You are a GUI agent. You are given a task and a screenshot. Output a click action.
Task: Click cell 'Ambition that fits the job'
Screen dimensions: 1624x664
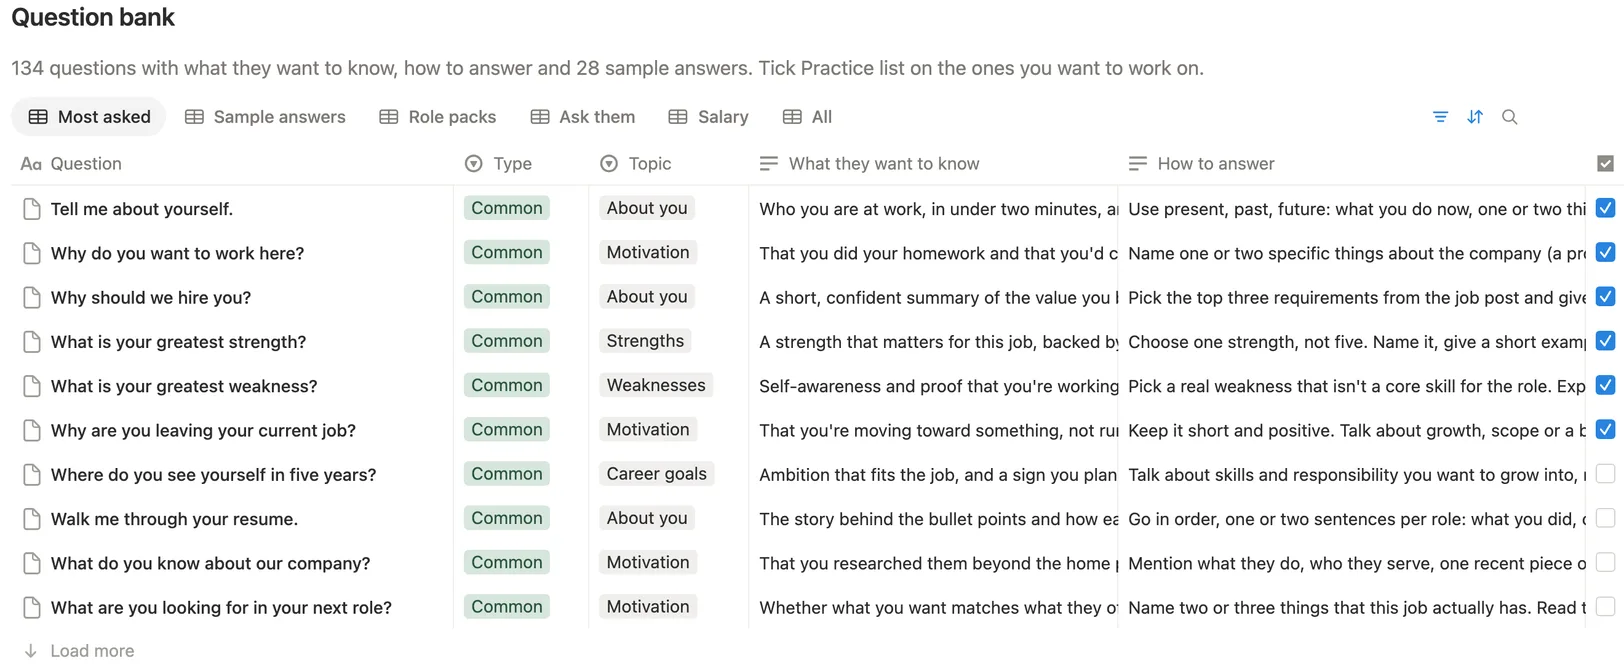pos(934,475)
